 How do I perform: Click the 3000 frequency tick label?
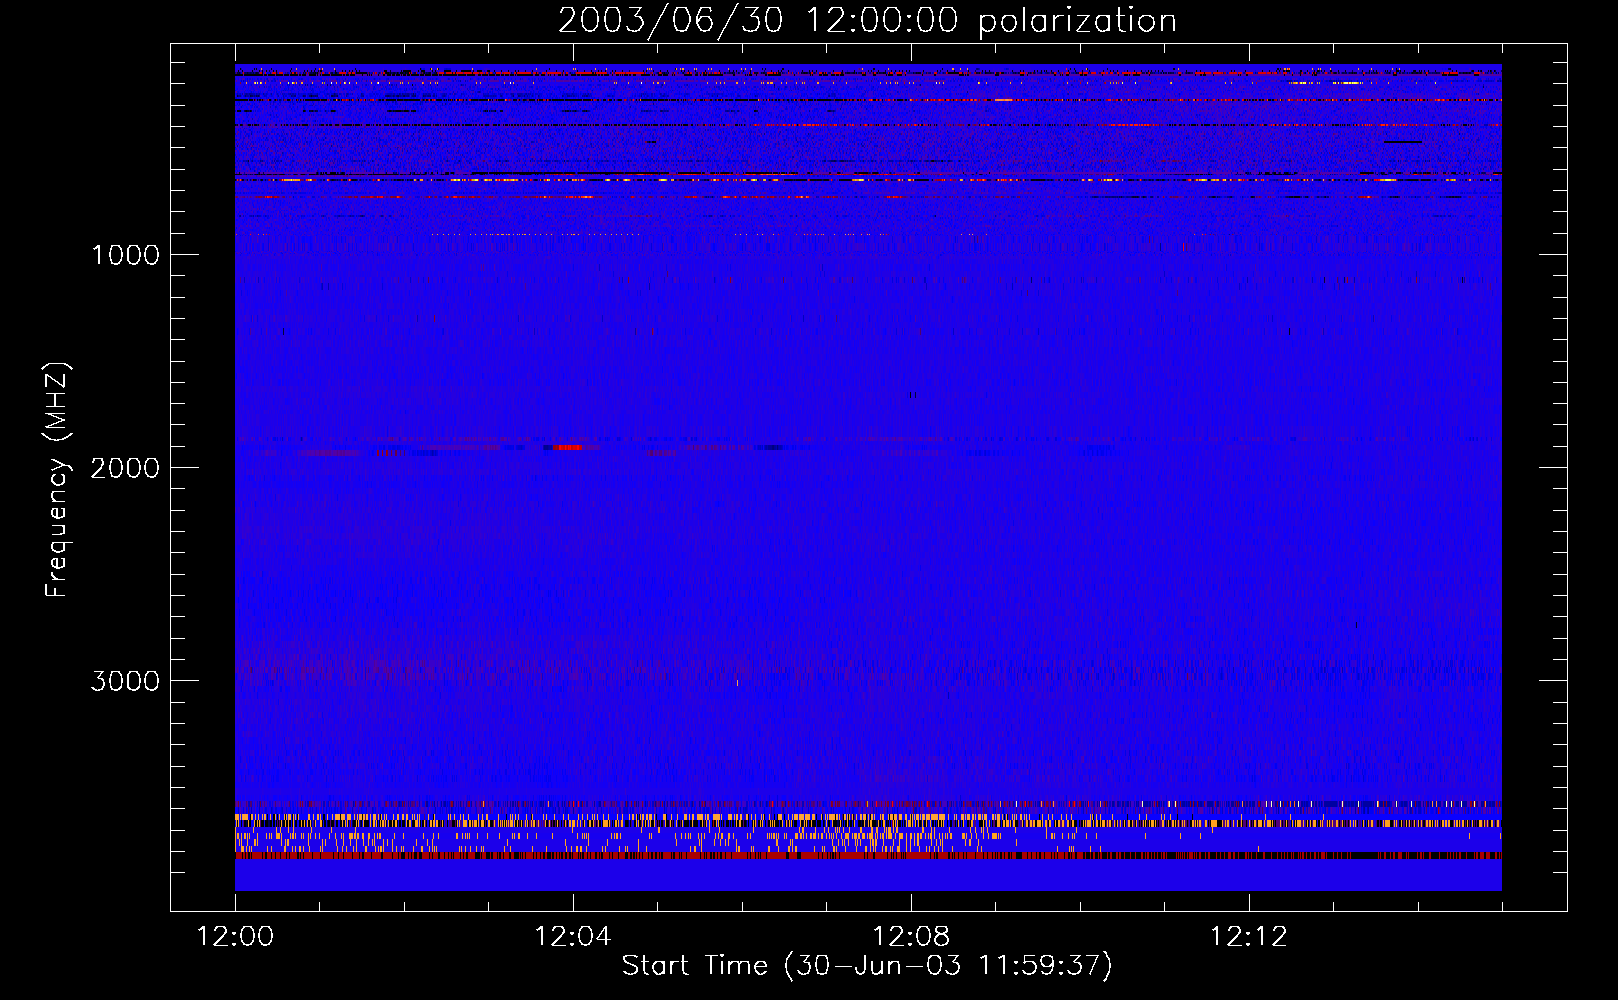(x=125, y=681)
